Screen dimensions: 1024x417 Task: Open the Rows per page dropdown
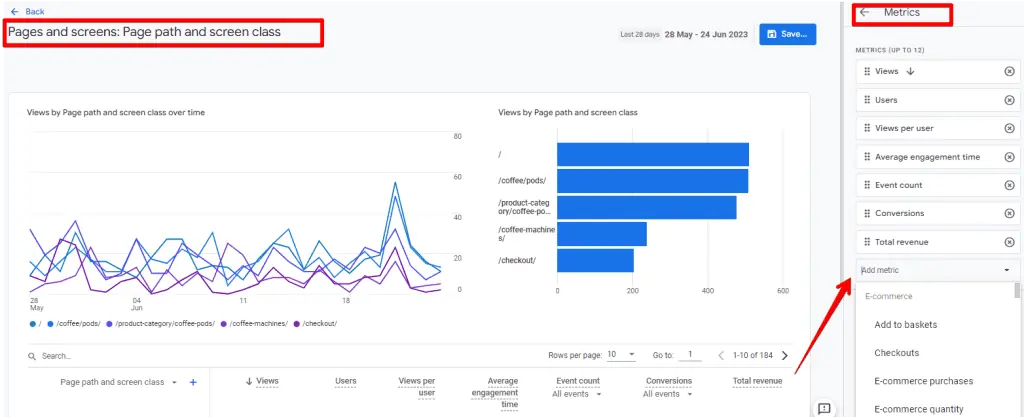[x=621, y=354]
